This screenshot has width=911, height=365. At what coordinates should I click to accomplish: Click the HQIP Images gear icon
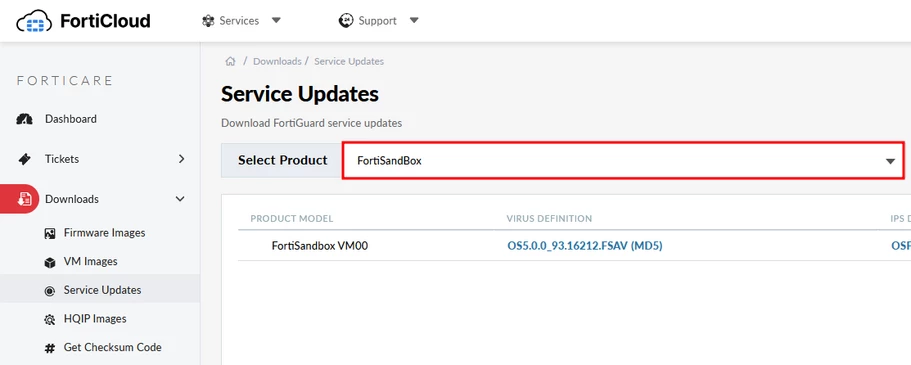click(x=50, y=319)
